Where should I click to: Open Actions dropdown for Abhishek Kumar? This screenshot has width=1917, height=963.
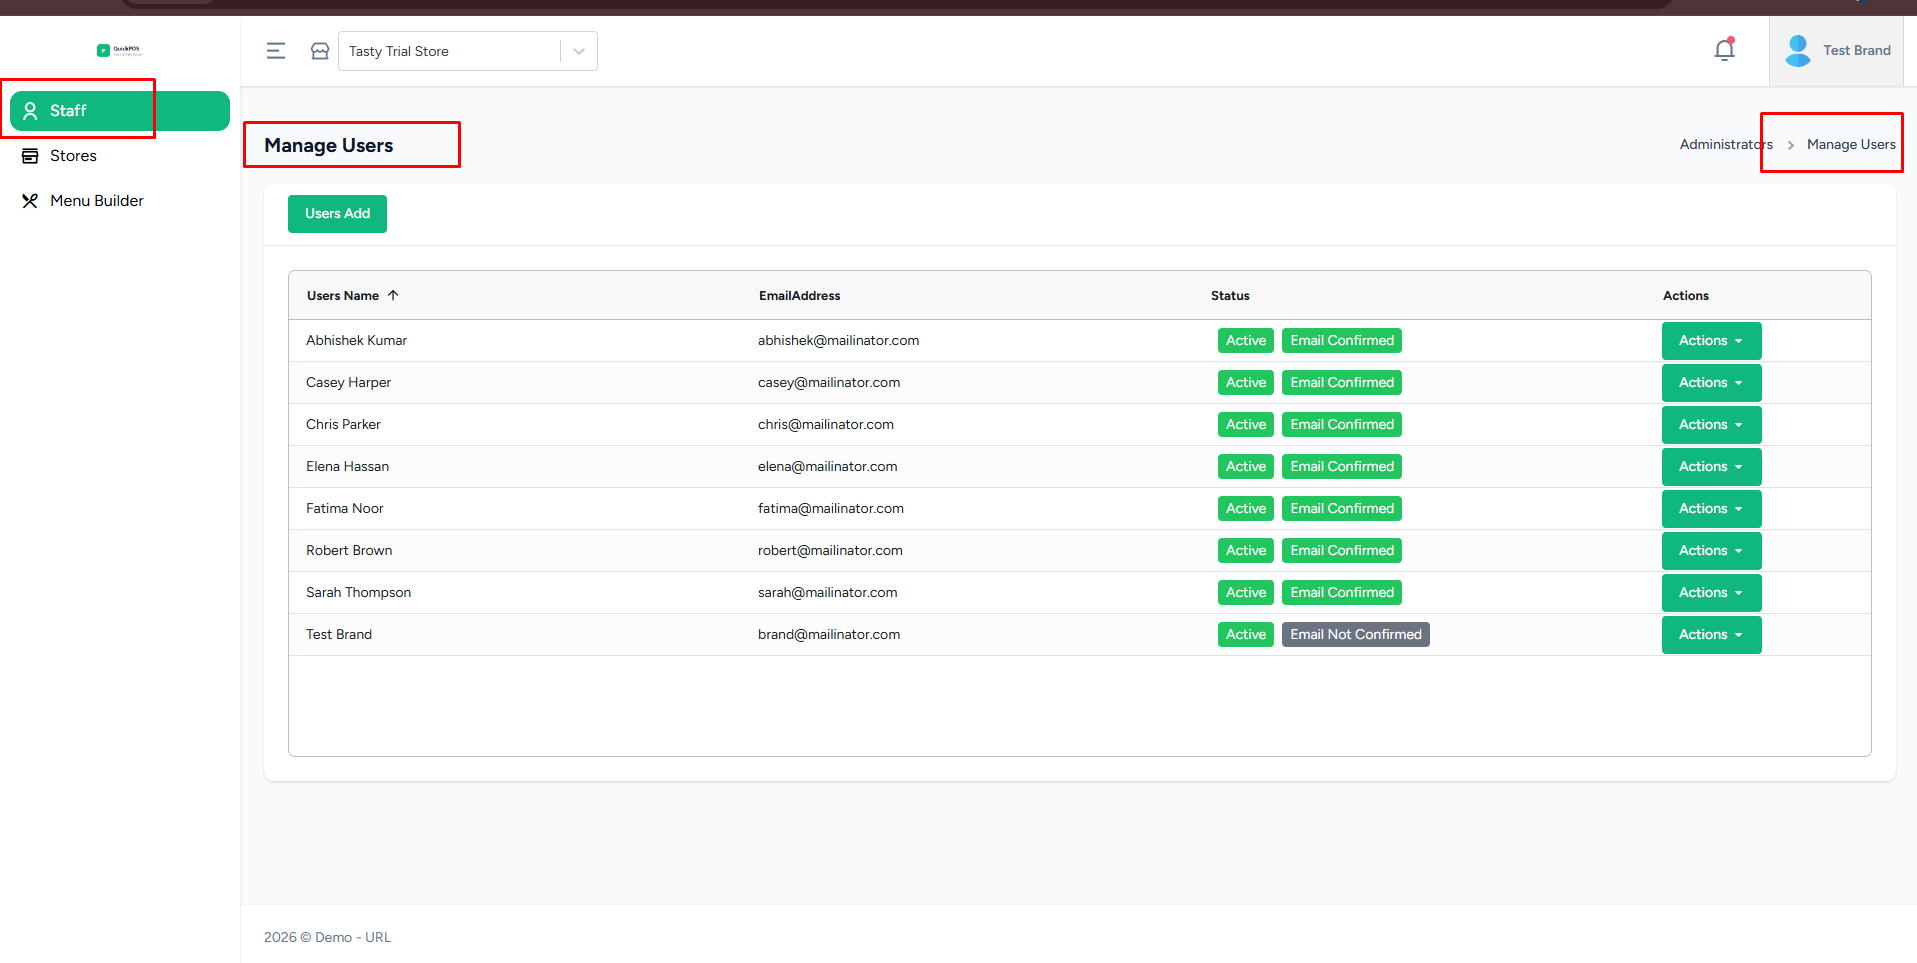[x=1710, y=341]
